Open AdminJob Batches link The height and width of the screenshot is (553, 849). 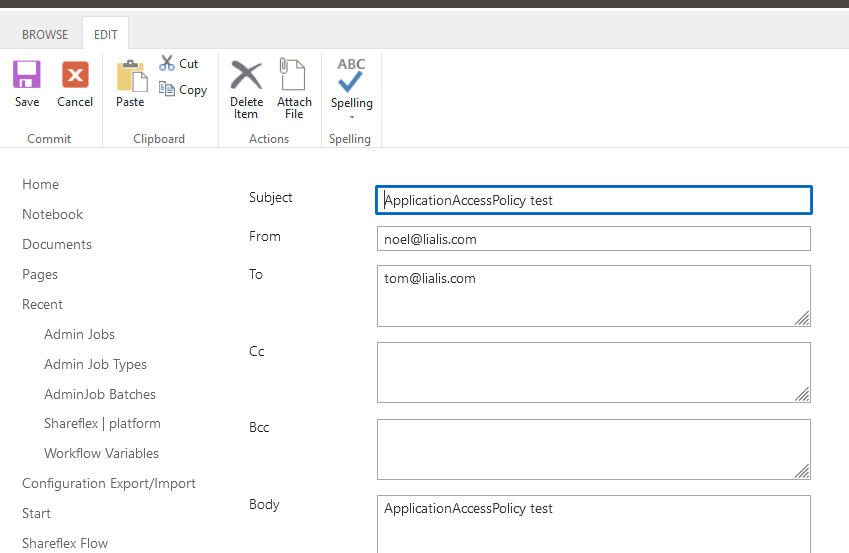pos(100,394)
